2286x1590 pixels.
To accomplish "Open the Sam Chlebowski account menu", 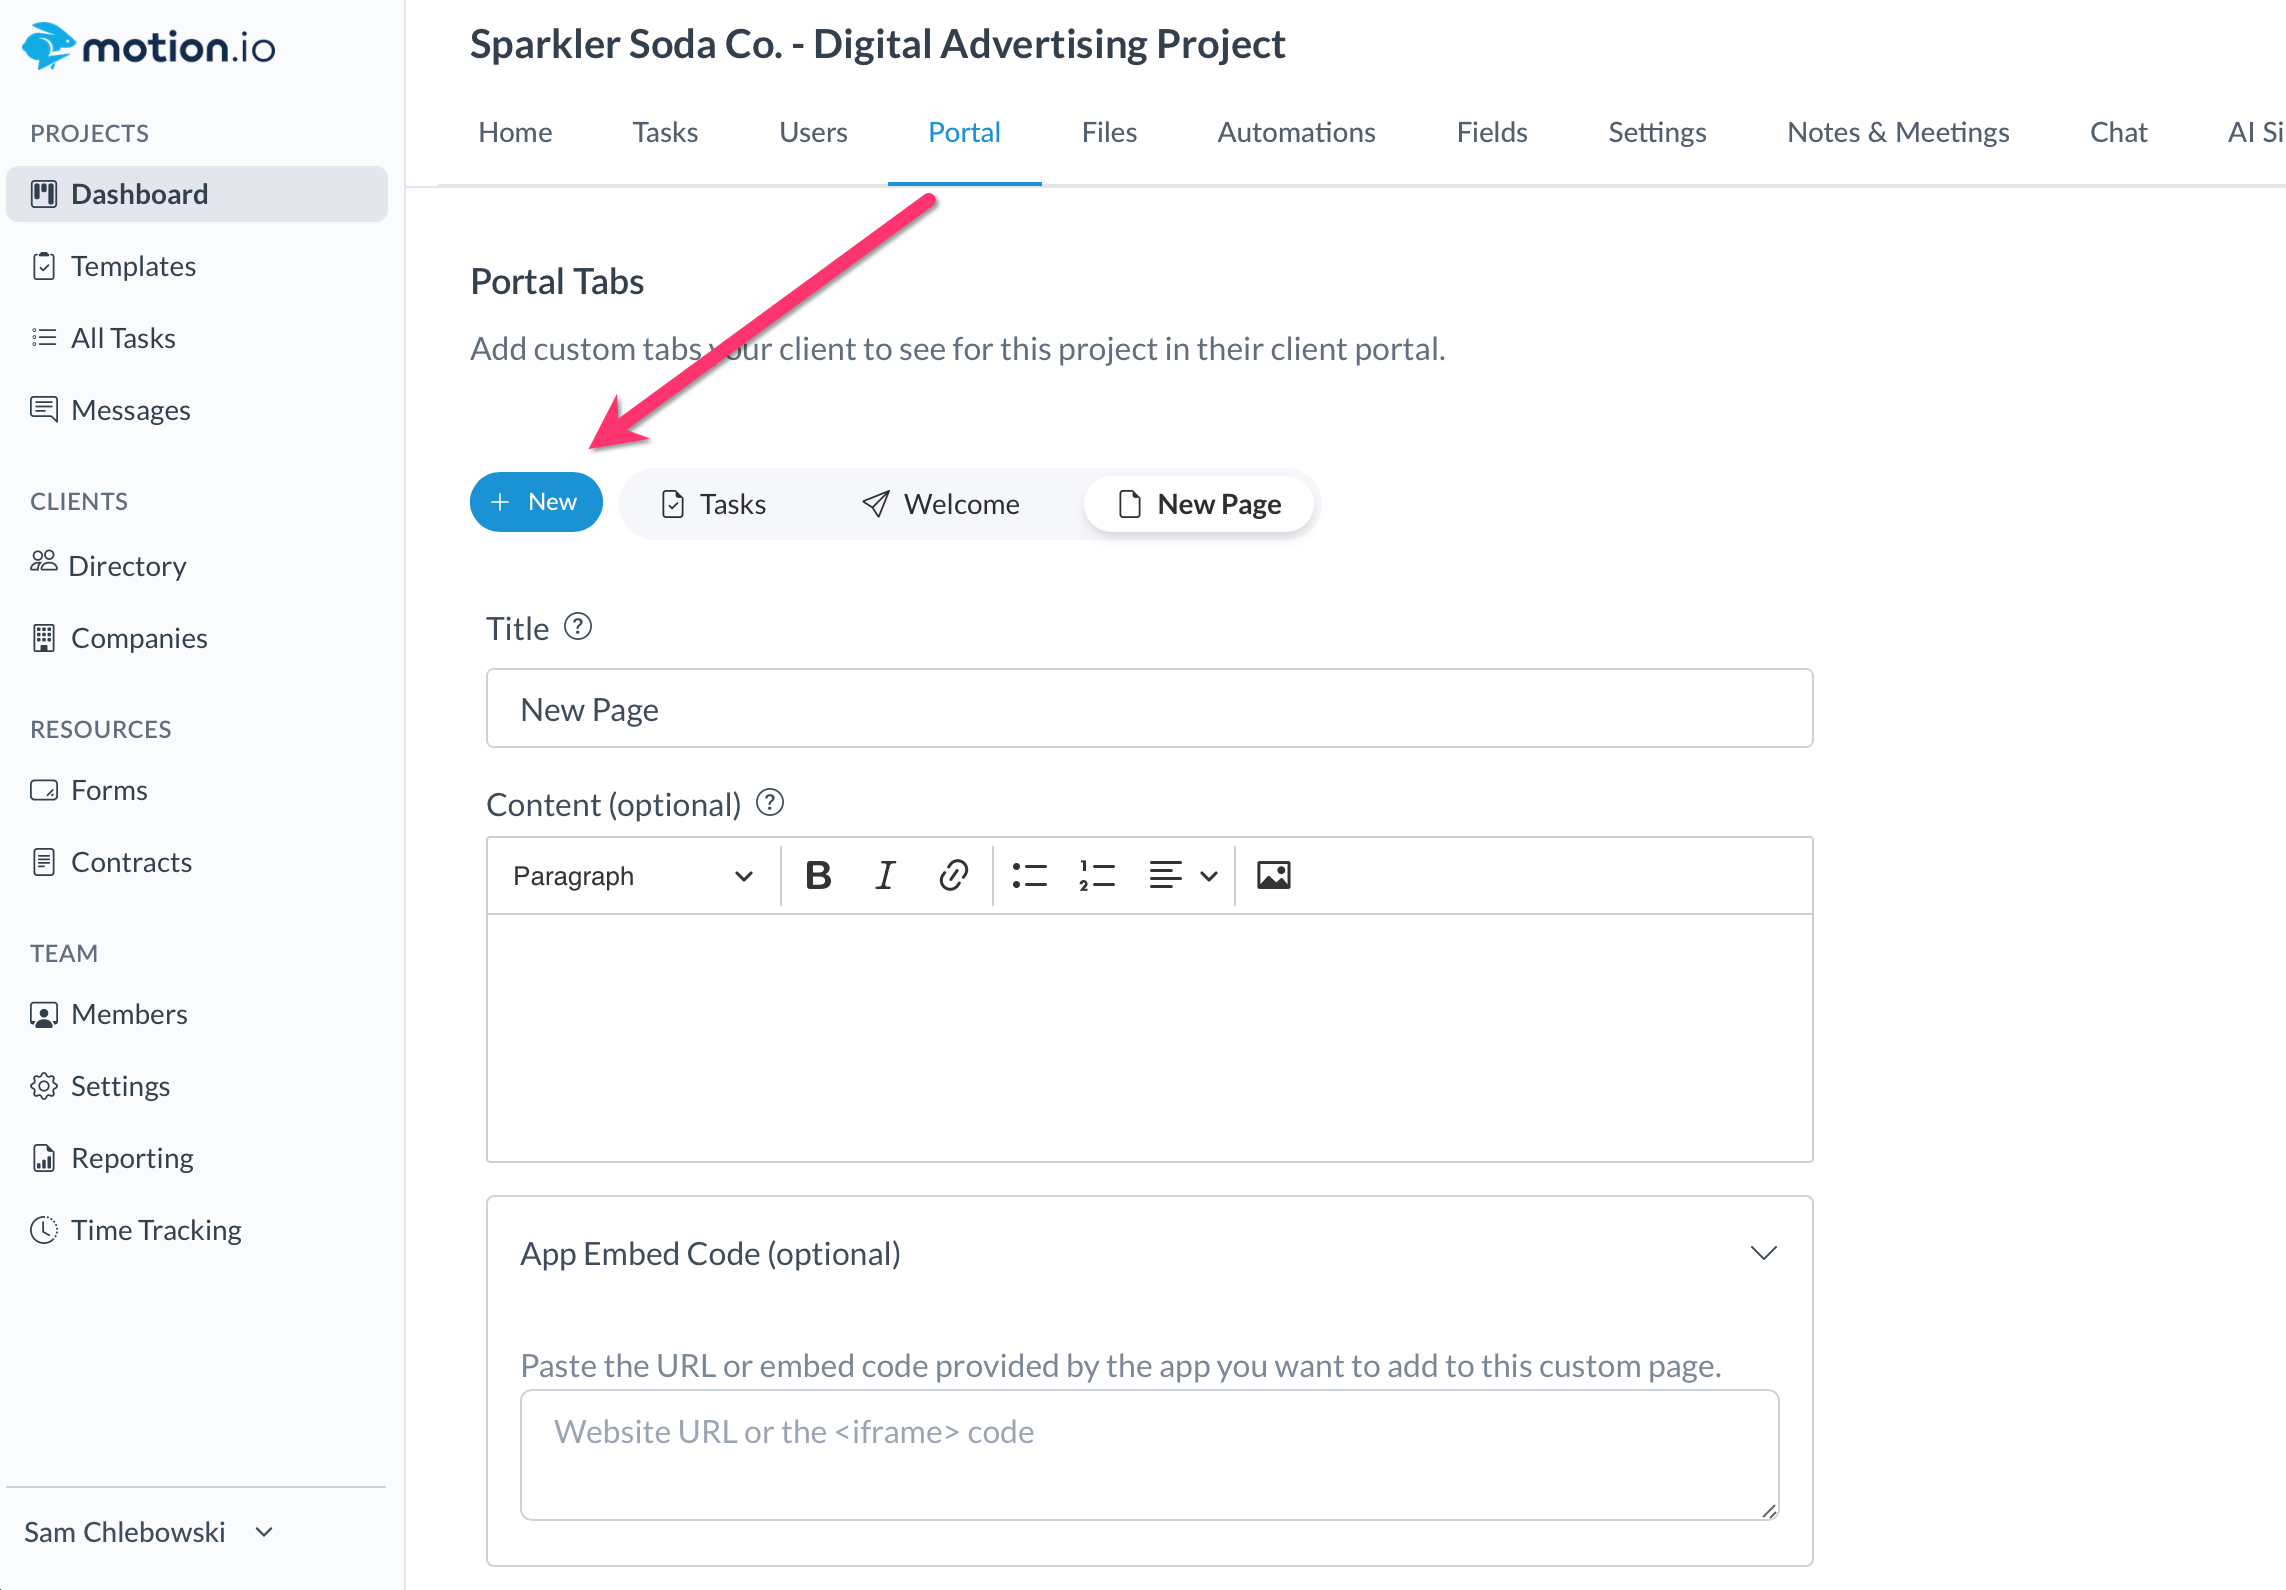I will pyautogui.click(x=148, y=1532).
